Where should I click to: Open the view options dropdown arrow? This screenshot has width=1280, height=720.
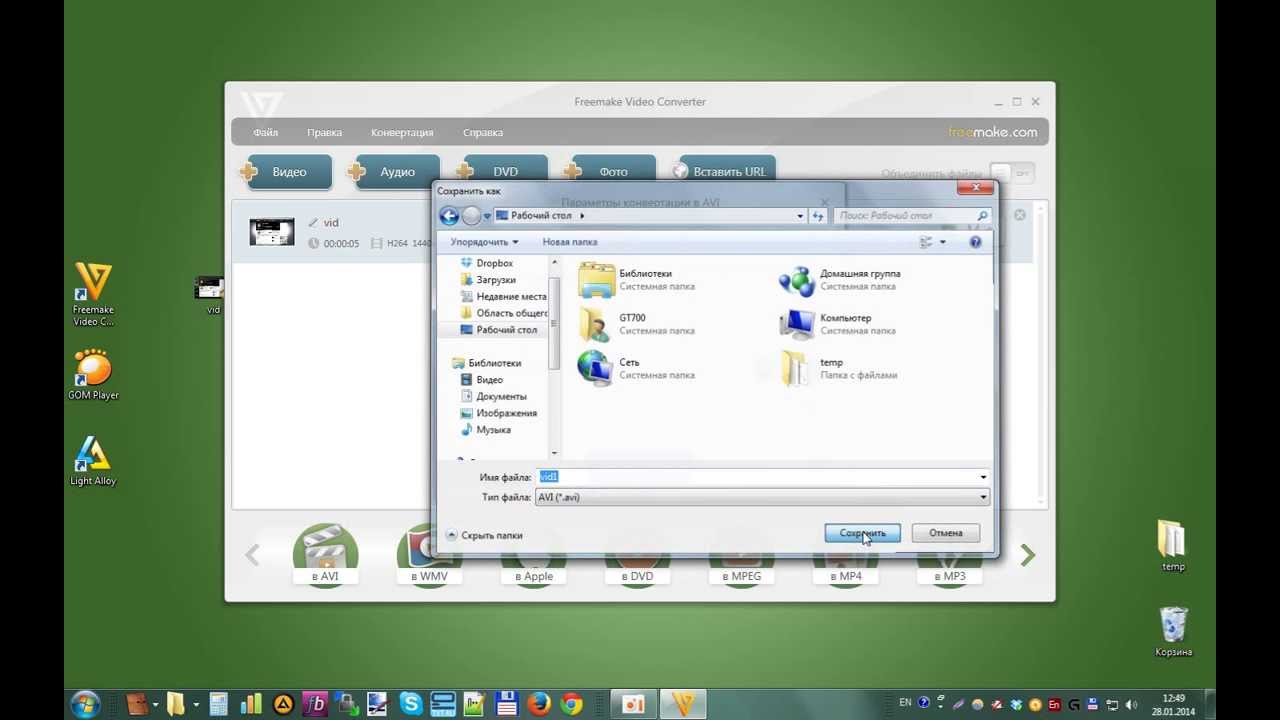pos(943,242)
